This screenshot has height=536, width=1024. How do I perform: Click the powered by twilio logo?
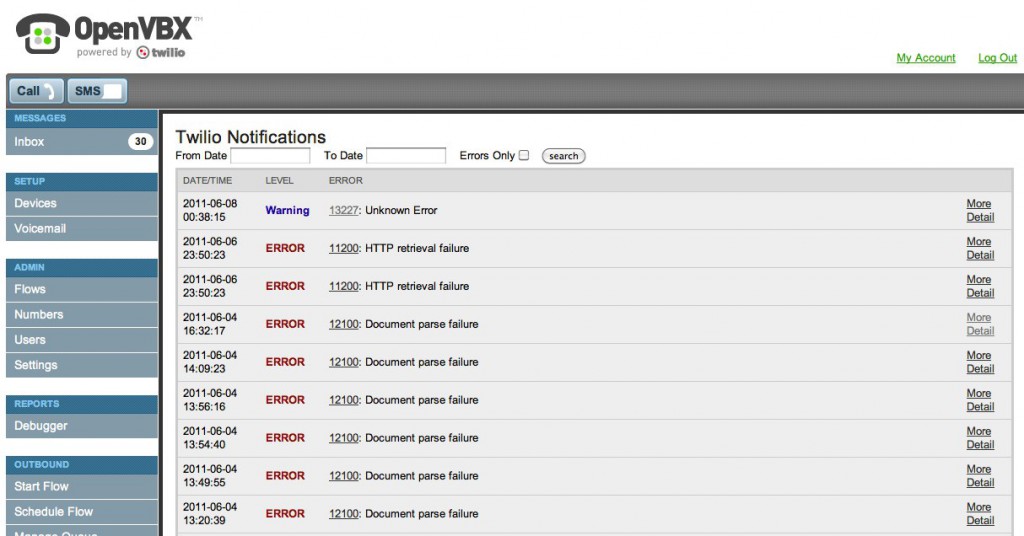pos(131,52)
